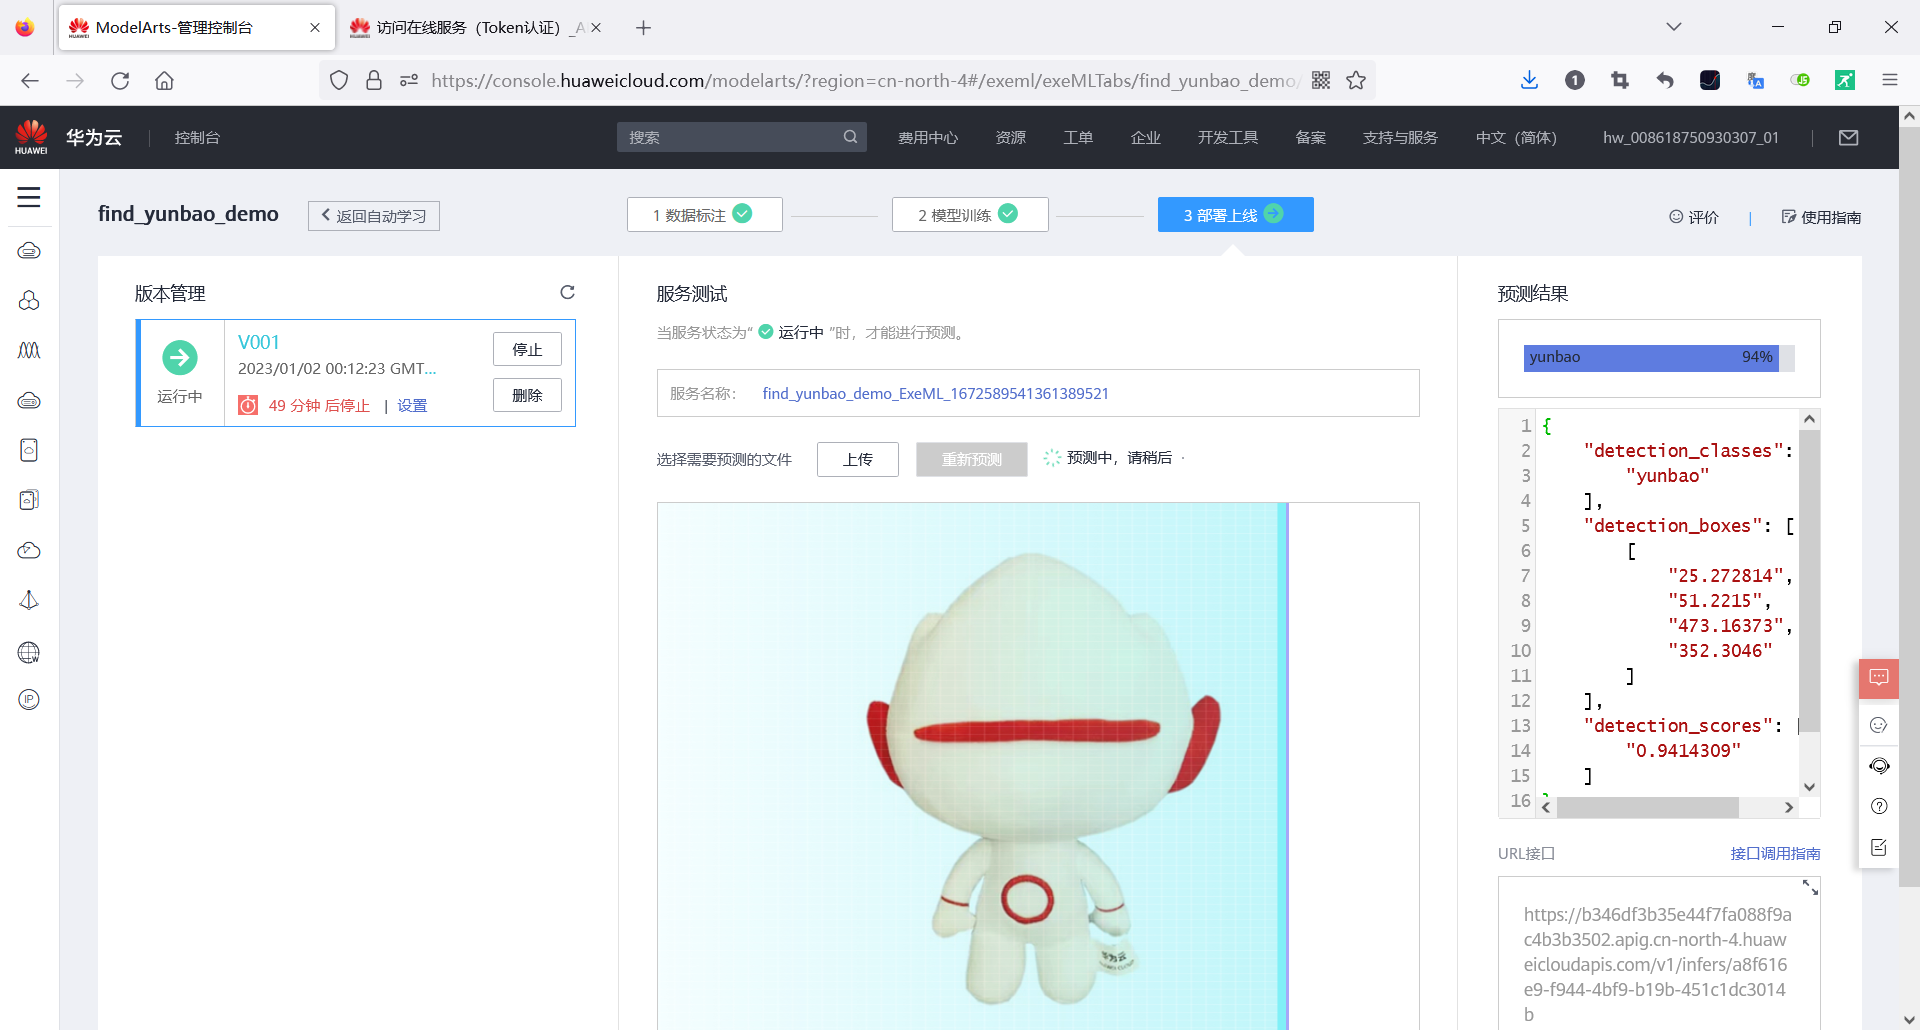
Task: Open the message center mail icon
Action: tap(1850, 137)
